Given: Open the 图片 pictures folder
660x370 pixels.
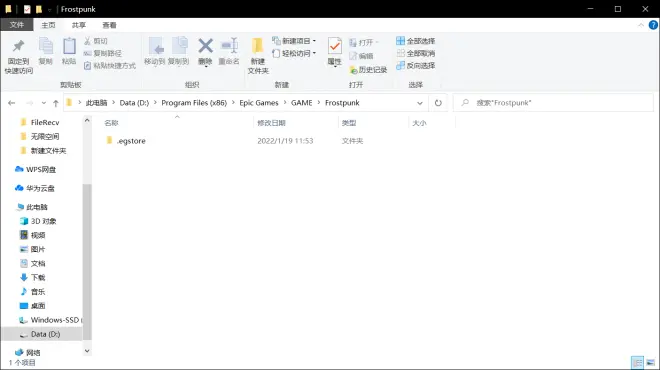Looking at the screenshot, I should coord(33,249).
